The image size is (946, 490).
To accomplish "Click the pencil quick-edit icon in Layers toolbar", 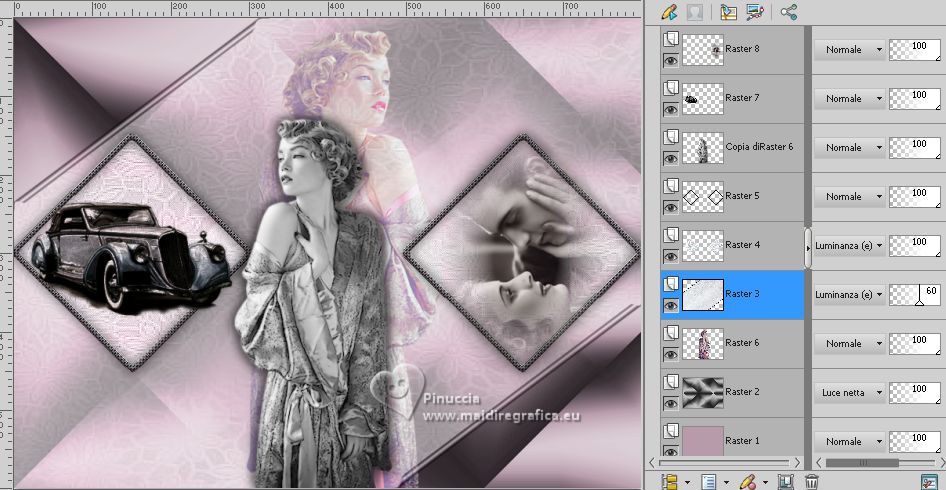I will pyautogui.click(x=669, y=12).
